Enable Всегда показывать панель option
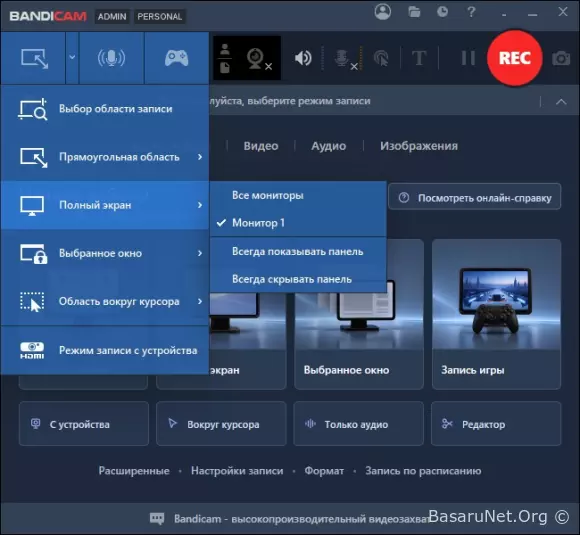This screenshot has height=535, width=580. [x=298, y=252]
